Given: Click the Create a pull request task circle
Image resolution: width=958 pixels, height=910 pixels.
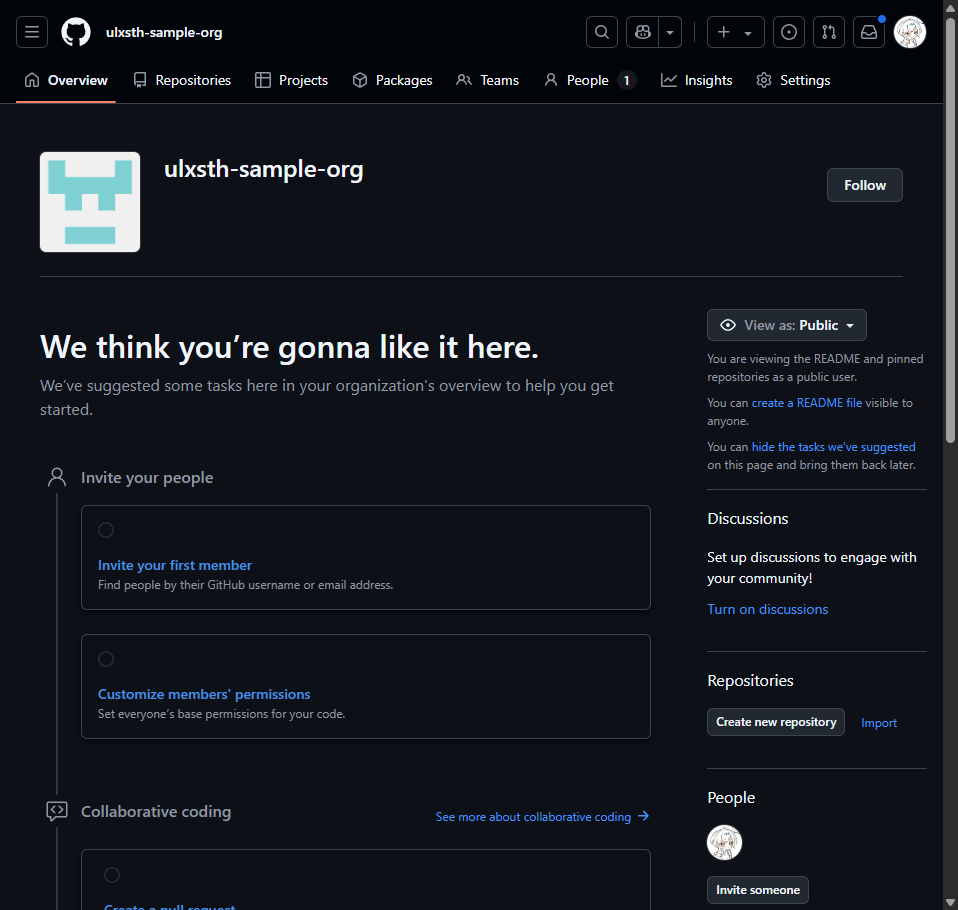Looking at the screenshot, I should pos(112,875).
